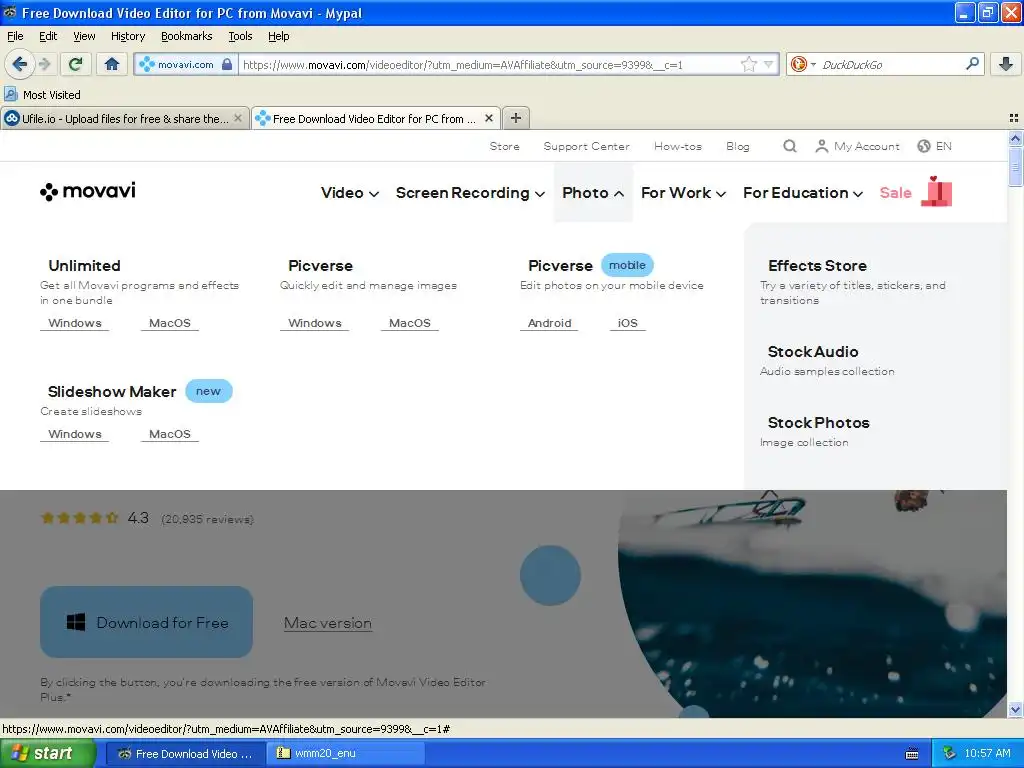Select Windows under Picverse desktop

click(x=315, y=323)
